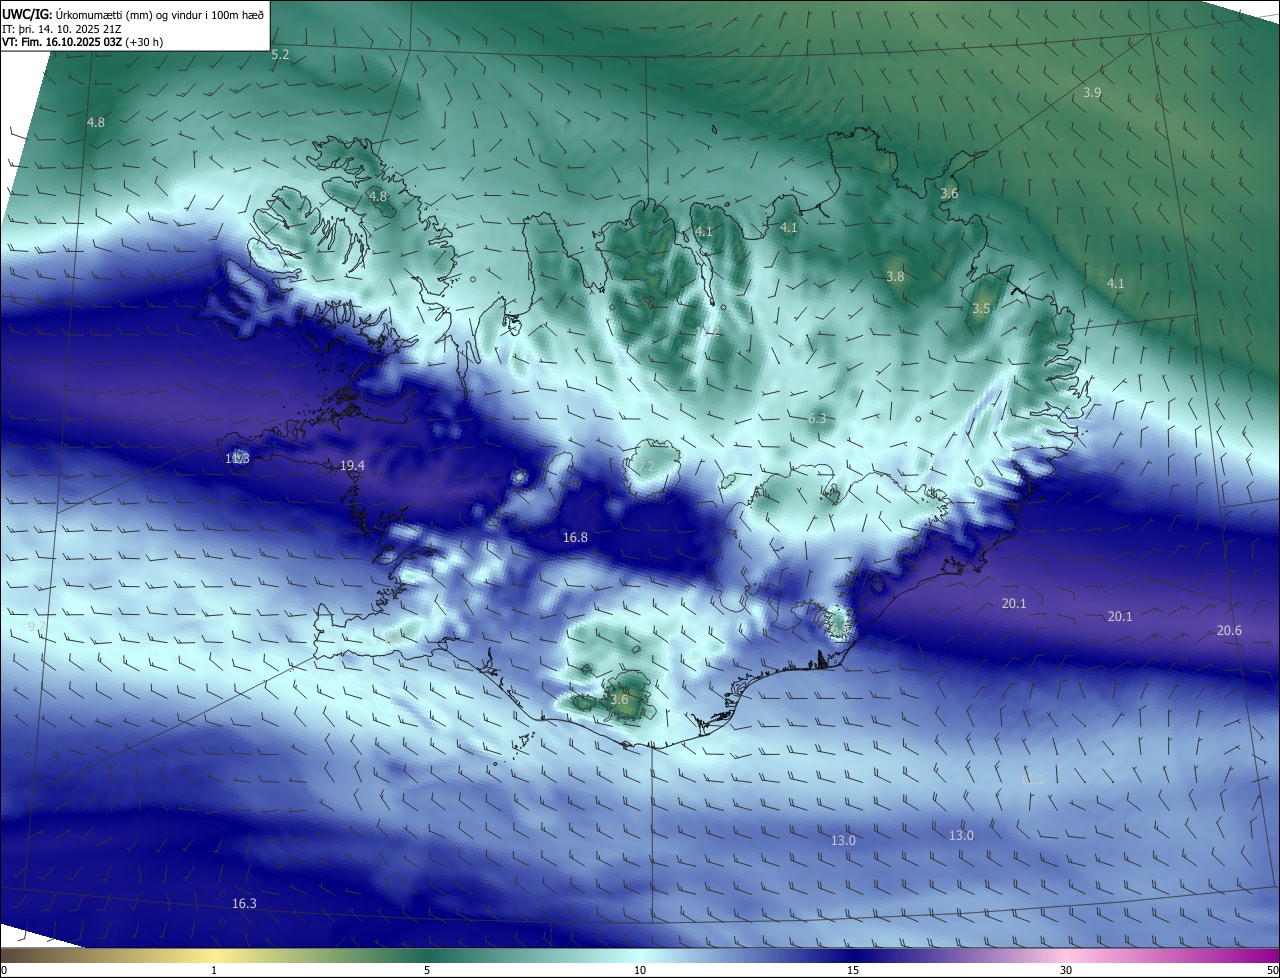
Task: Select the 30 tick on the color scale
Action: pos(1066,970)
